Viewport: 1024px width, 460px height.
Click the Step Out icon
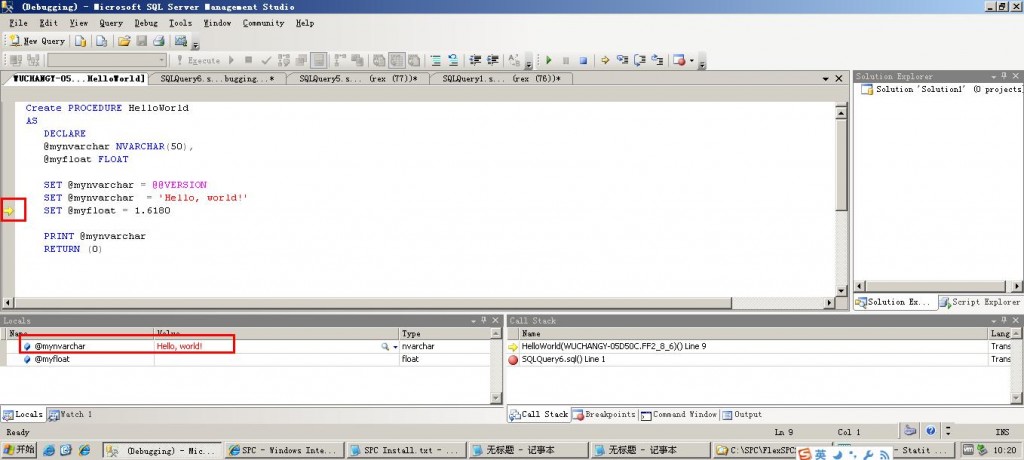(657, 60)
